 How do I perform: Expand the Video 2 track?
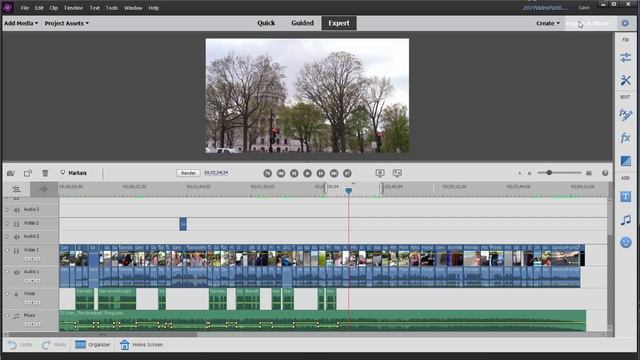(7, 223)
